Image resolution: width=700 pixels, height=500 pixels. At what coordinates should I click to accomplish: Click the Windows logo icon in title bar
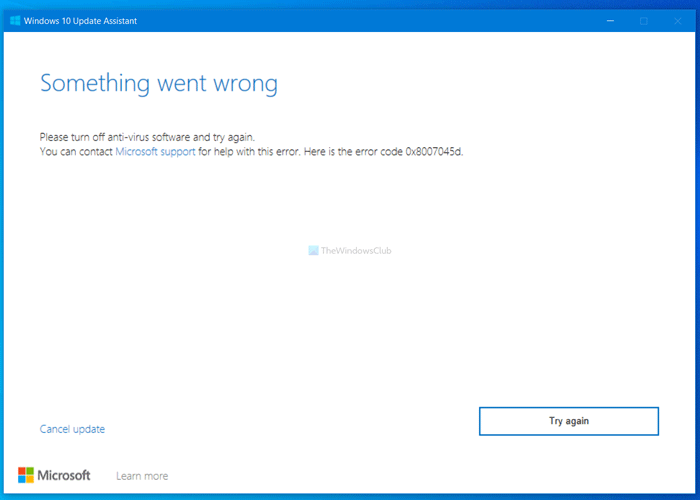pyautogui.click(x=15, y=21)
